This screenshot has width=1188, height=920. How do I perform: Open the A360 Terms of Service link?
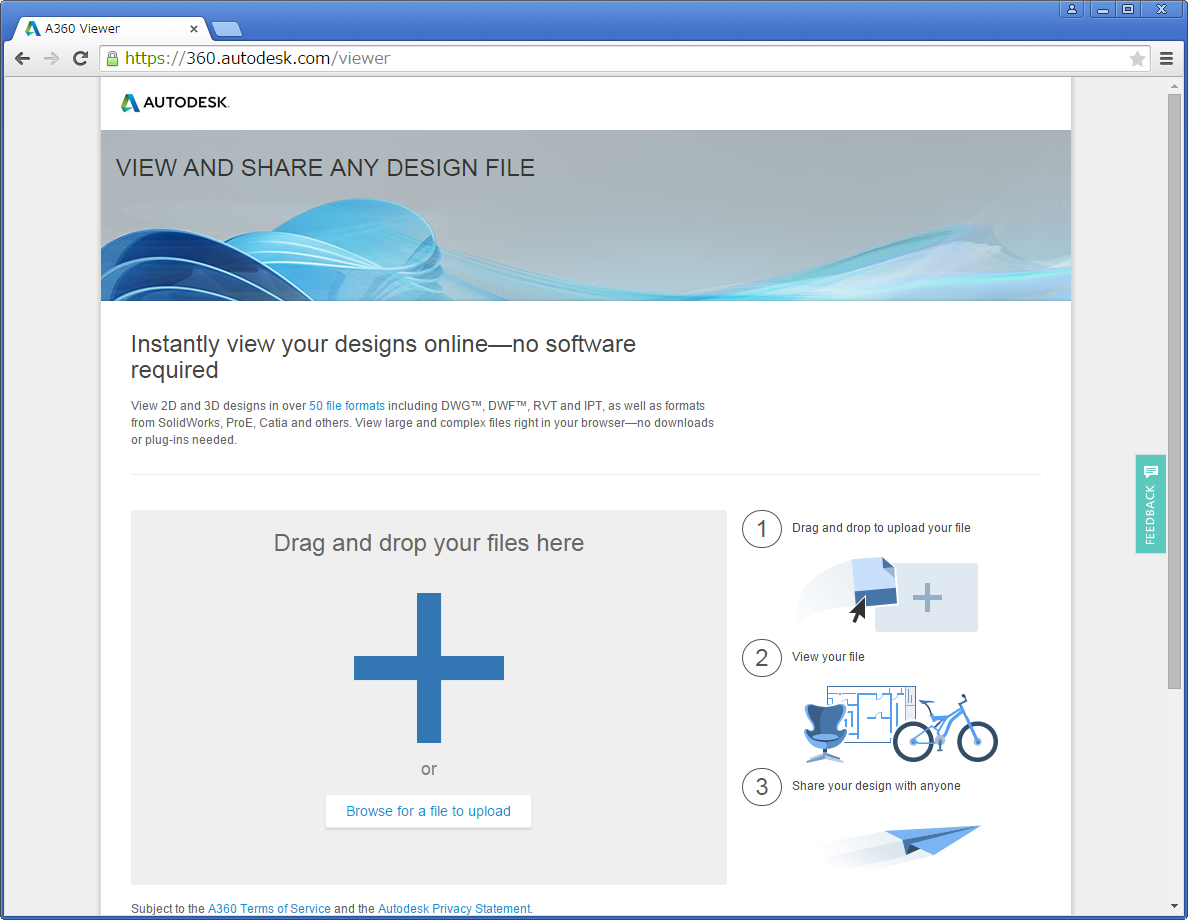(x=269, y=909)
